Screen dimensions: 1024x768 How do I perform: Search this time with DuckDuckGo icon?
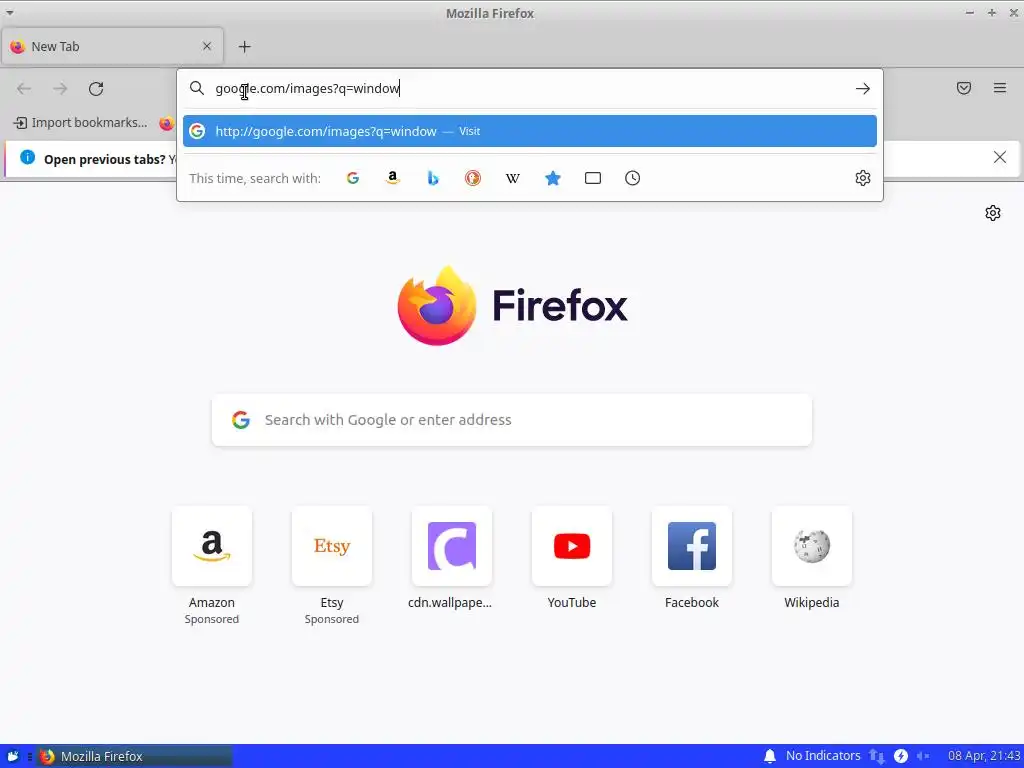click(473, 178)
